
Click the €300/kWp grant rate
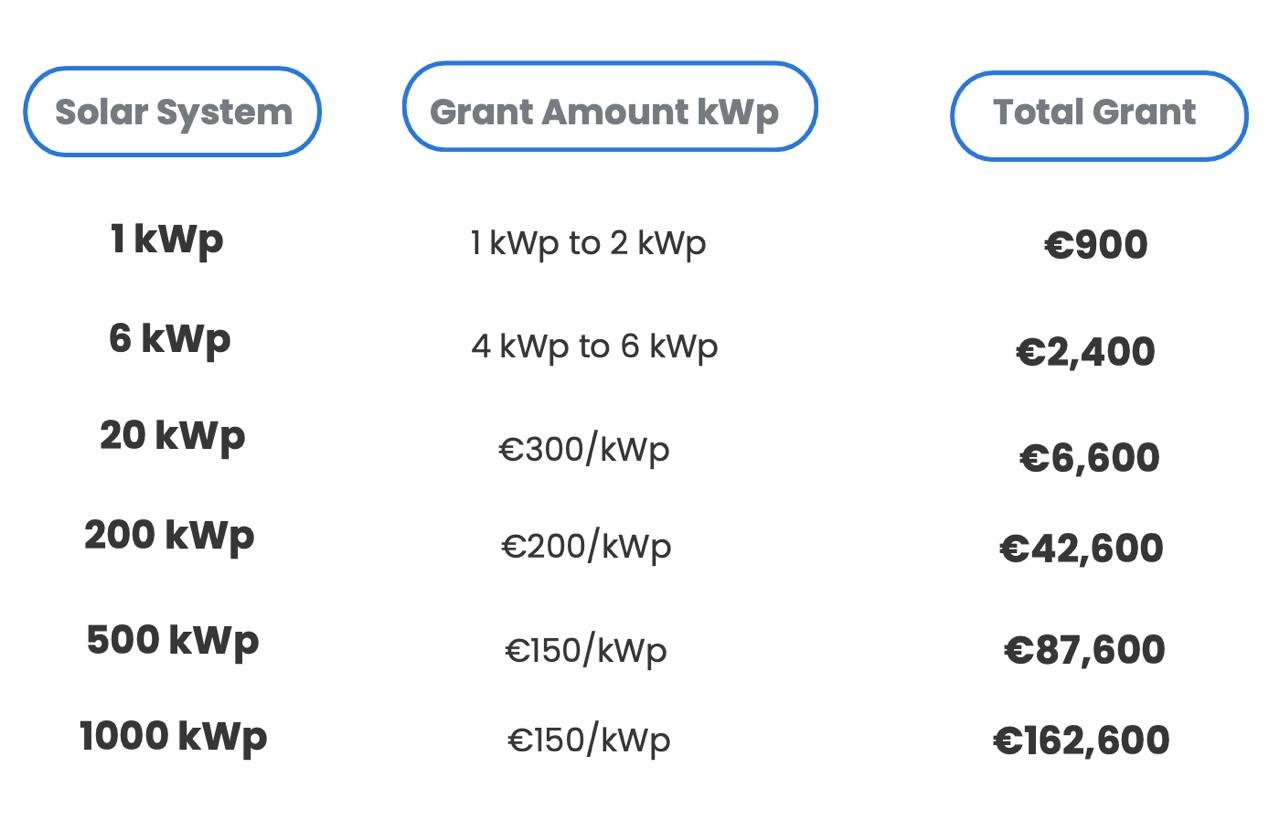pos(584,449)
